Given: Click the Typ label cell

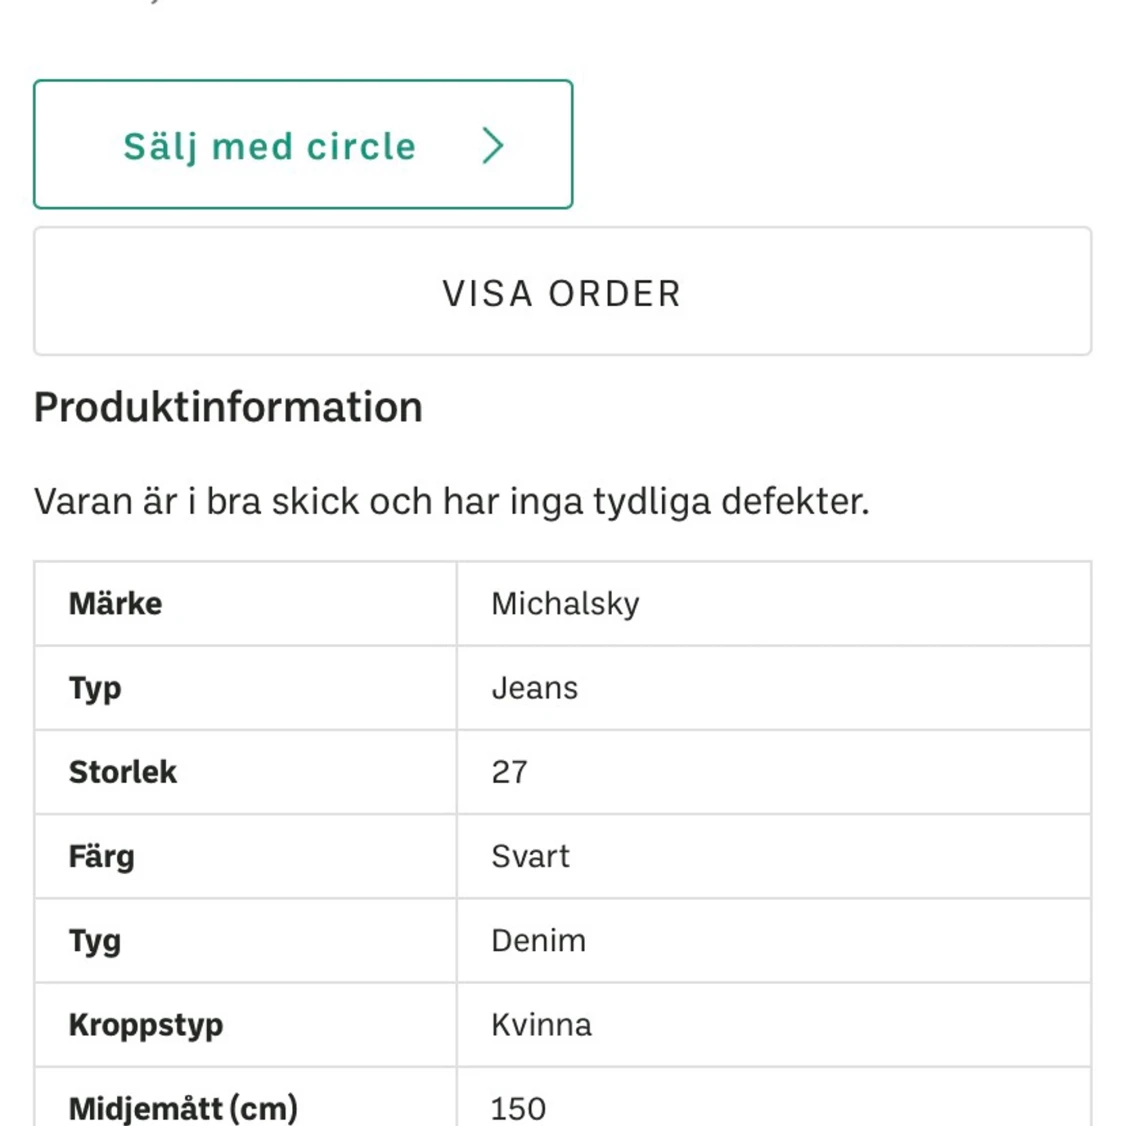Looking at the screenshot, I should pyautogui.click(x=95, y=687).
